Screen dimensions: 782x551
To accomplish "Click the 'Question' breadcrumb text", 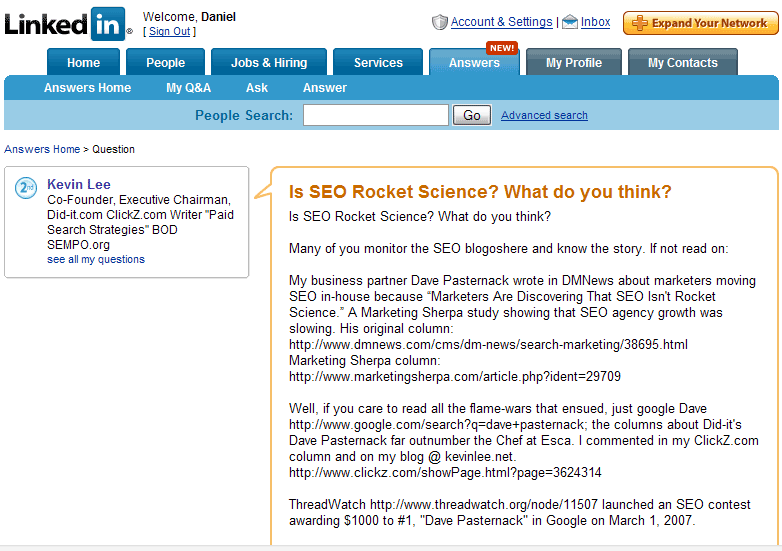I will click(113, 149).
